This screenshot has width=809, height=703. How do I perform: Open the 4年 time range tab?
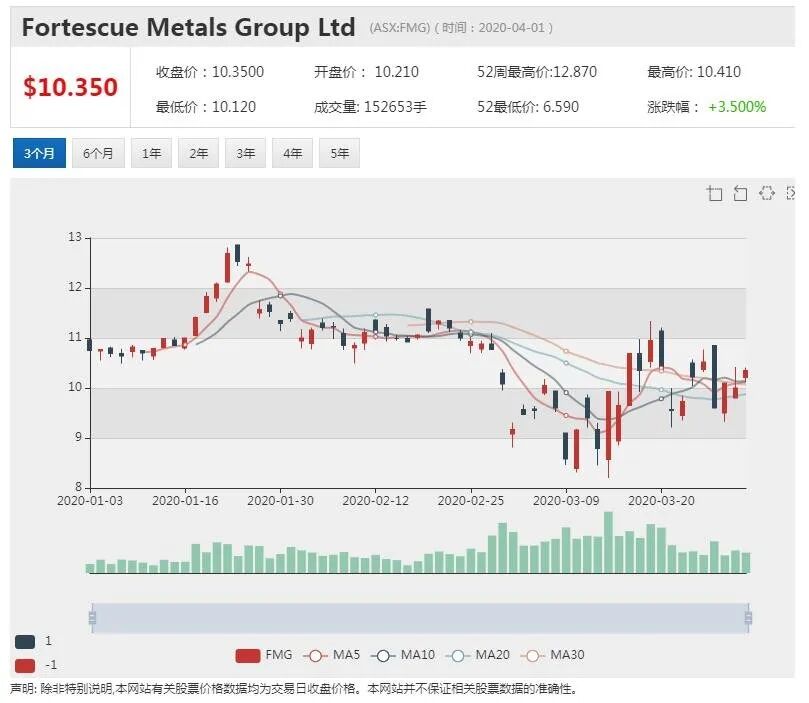[x=293, y=153]
